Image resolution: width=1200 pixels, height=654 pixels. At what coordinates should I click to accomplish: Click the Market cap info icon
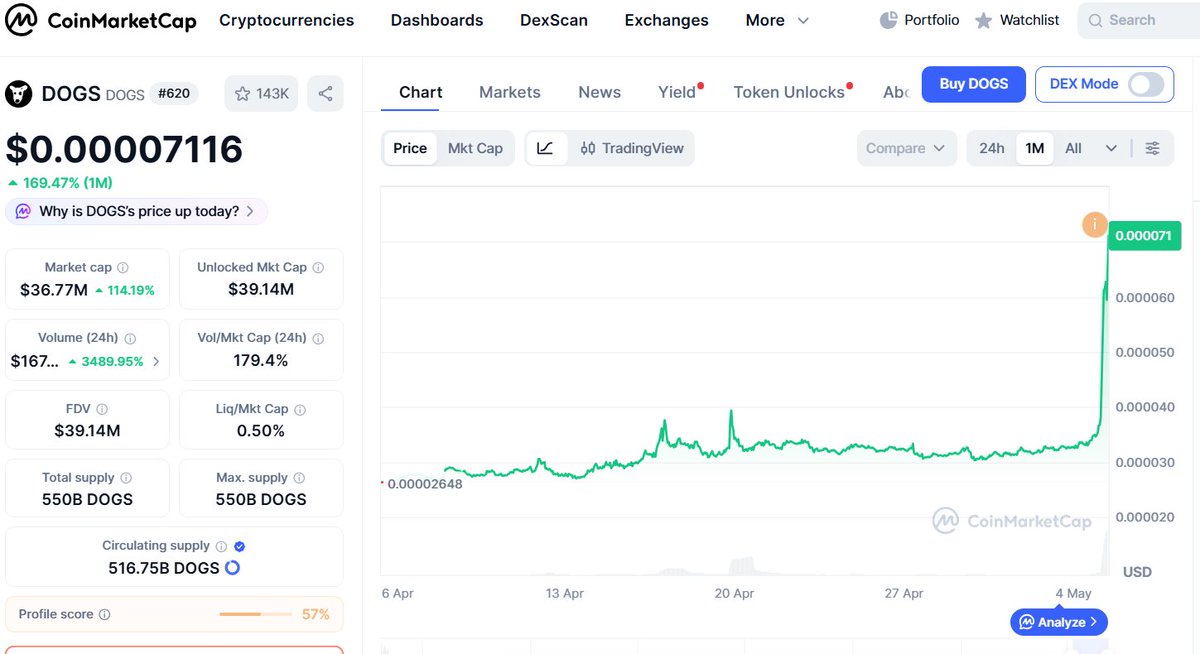[x=123, y=268]
